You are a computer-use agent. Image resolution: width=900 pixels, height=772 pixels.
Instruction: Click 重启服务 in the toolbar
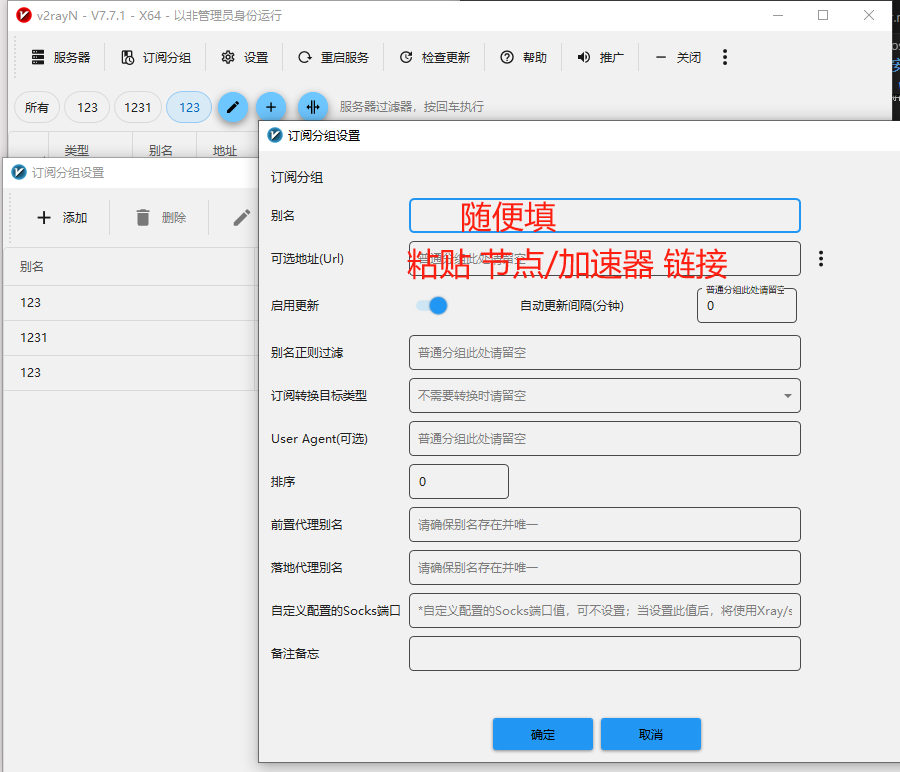click(x=333, y=57)
